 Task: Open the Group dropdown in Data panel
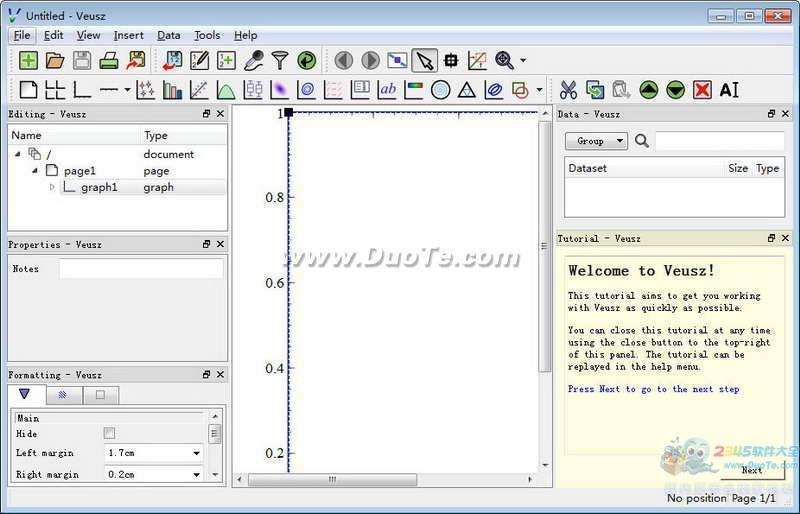596,141
